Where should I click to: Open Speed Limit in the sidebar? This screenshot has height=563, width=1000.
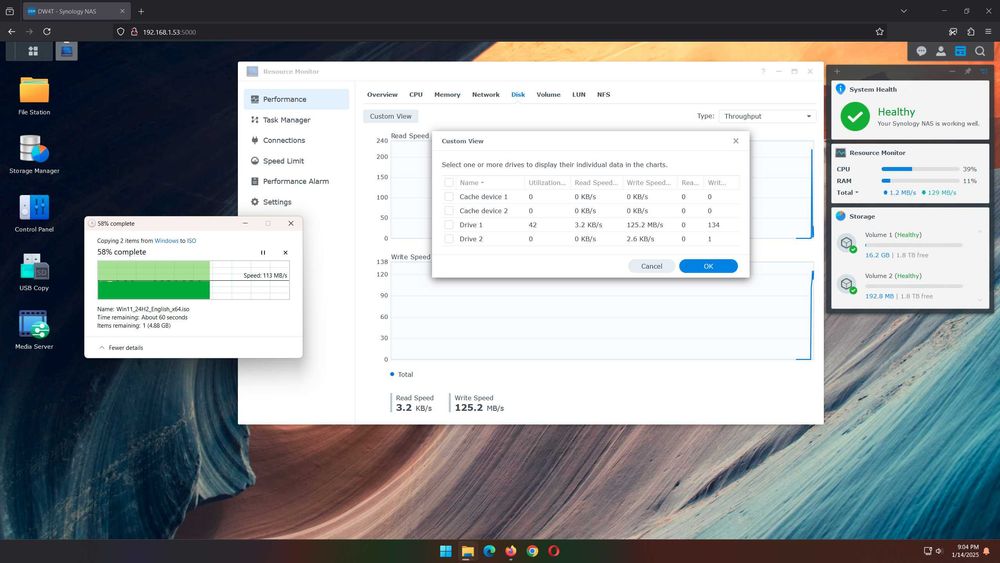click(297, 161)
